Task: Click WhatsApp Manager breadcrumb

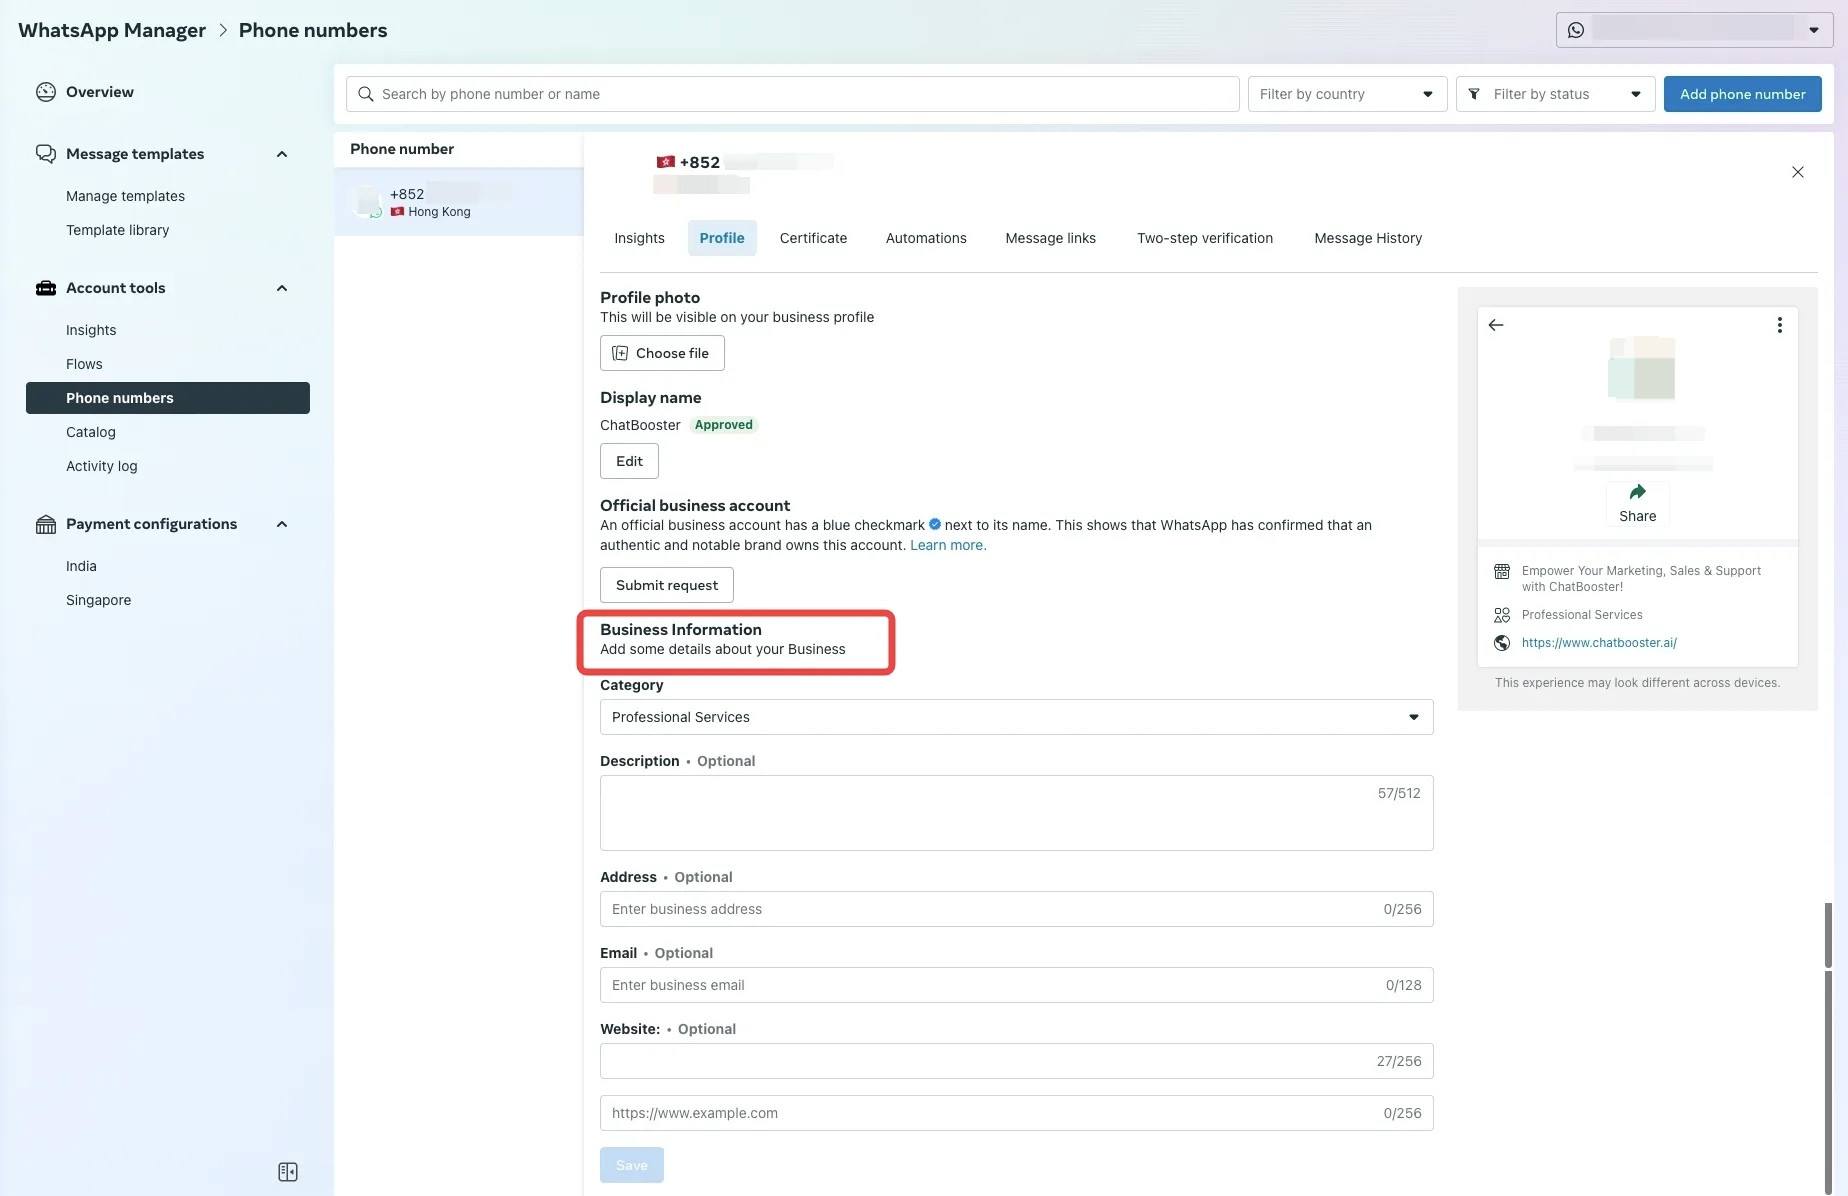Action: 112,30
